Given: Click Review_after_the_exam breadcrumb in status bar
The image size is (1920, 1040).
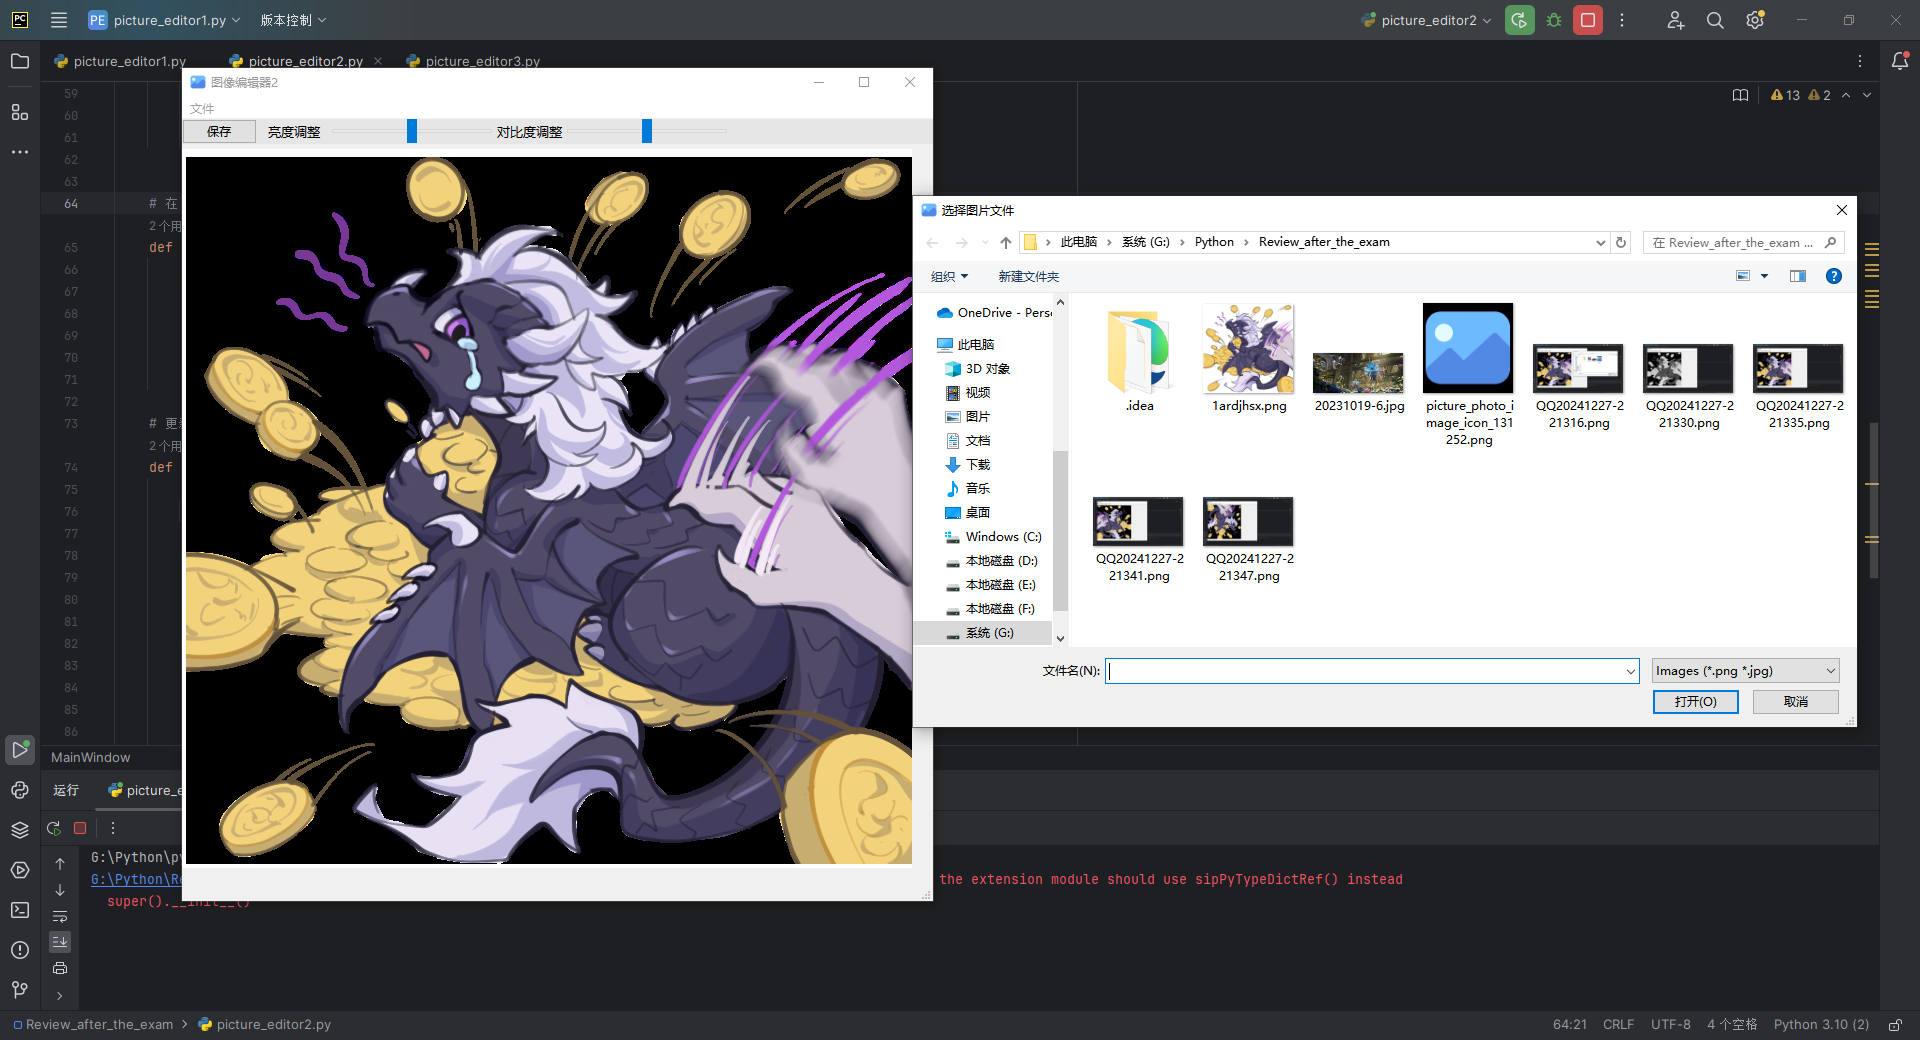Looking at the screenshot, I should [x=99, y=1025].
